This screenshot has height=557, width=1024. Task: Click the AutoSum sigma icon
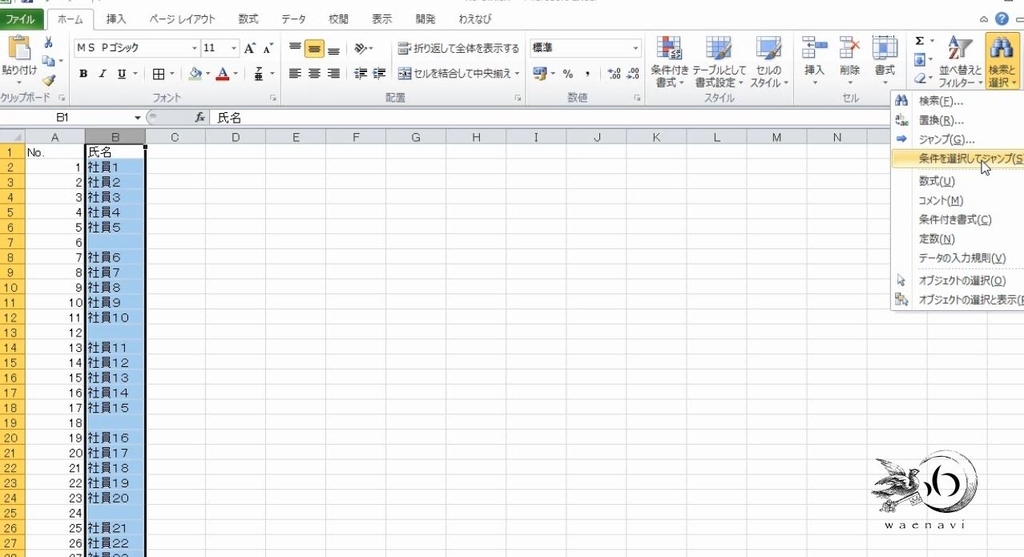point(920,41)
